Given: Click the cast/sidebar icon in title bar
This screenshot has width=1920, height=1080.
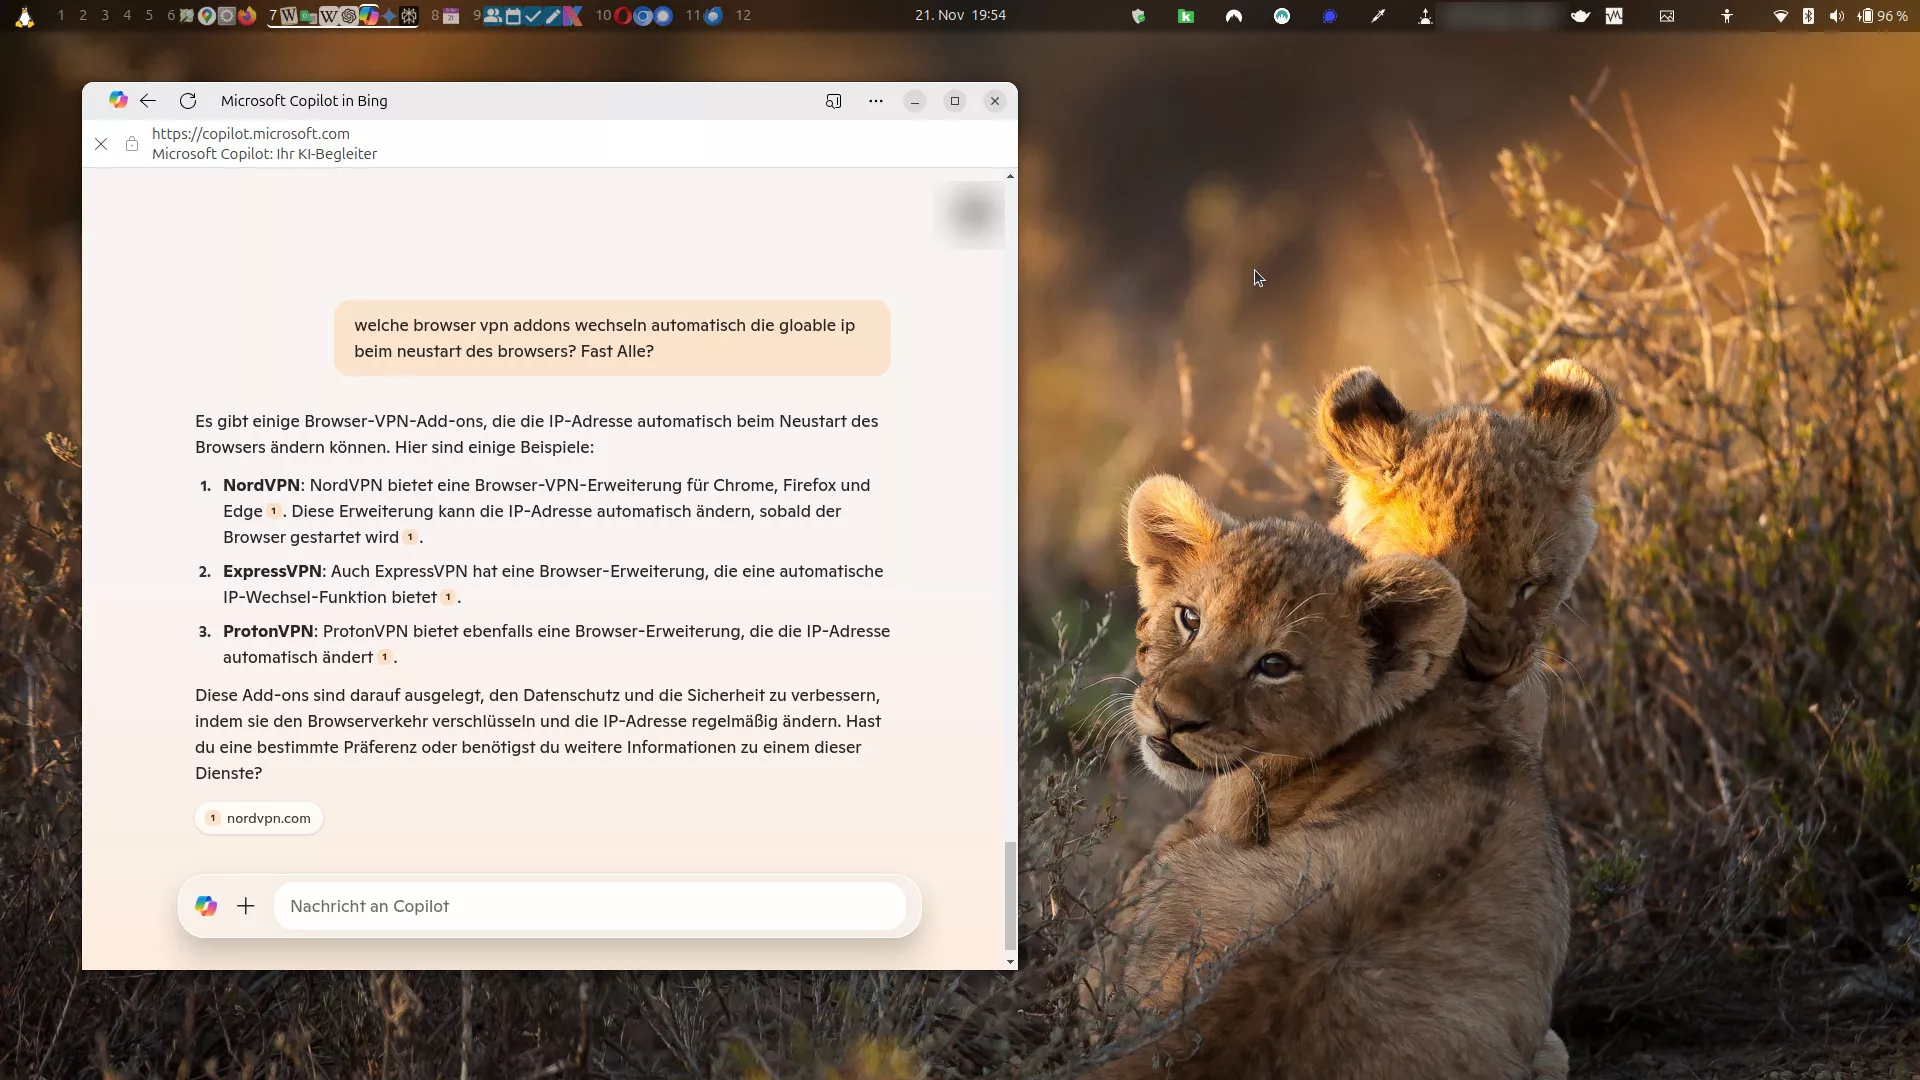Looking at the screenshot, I should click(x=833, y=101).
